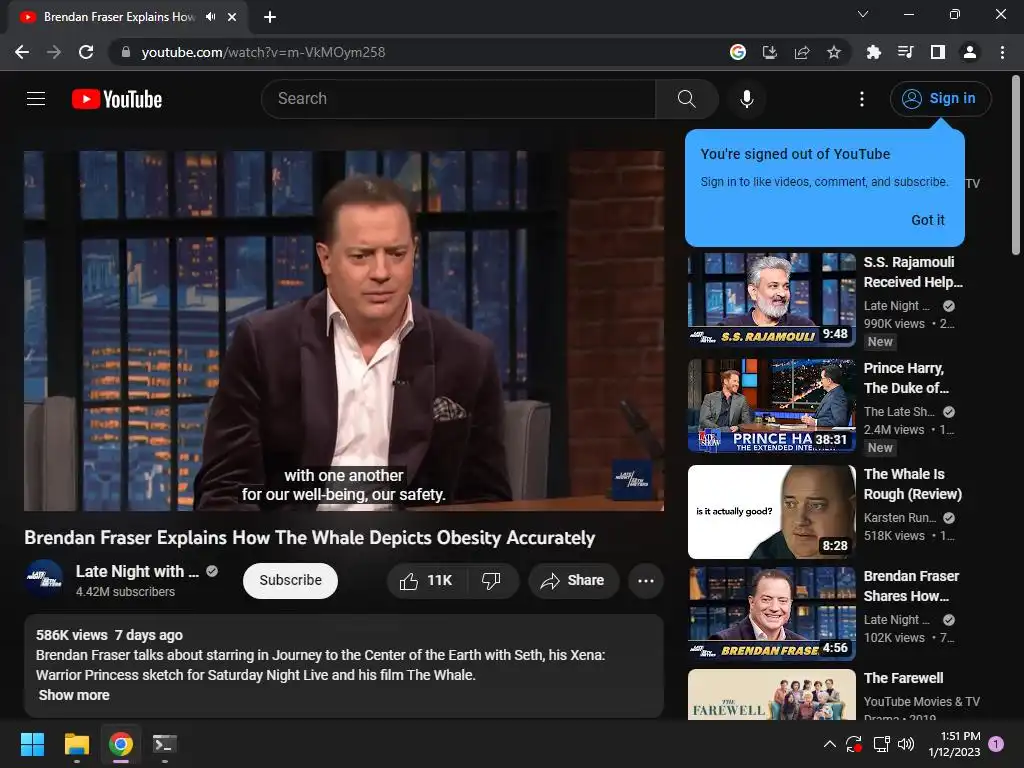Click the browser forward arrow
This screenshot has width=1024, height=768.
[x=54, y=52]
